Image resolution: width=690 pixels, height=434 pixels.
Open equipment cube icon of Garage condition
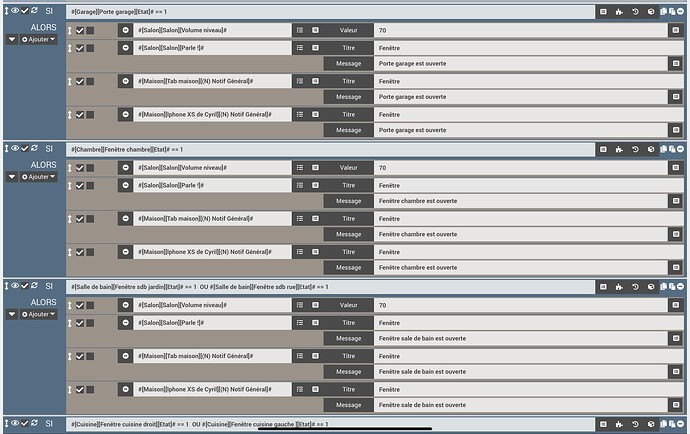pyautogui.click(x=651, y=12)
